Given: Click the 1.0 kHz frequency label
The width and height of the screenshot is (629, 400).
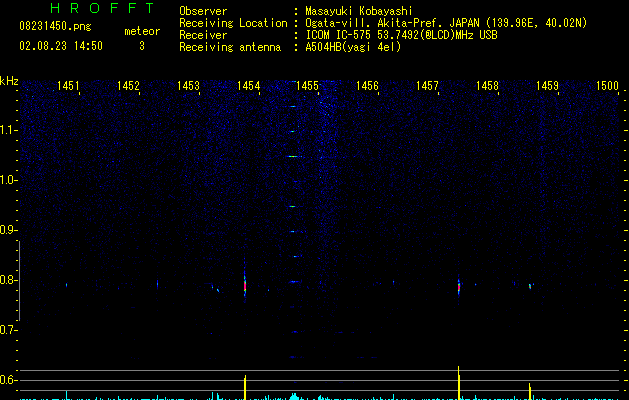Looking at the screenshot, I should [8, 180].
